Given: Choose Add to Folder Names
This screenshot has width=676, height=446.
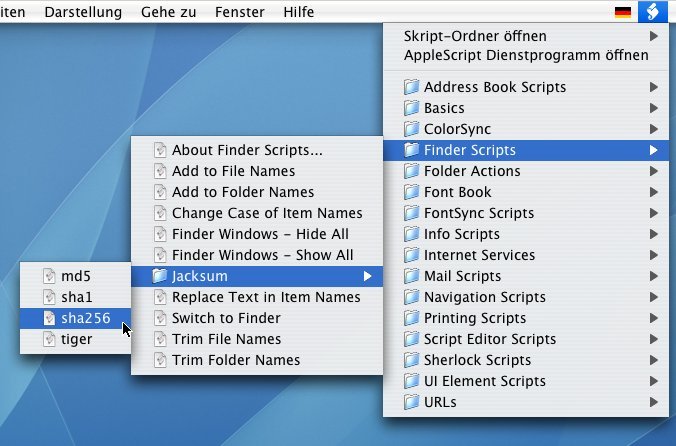Looking at the screenshot, I should pos(257,192).
